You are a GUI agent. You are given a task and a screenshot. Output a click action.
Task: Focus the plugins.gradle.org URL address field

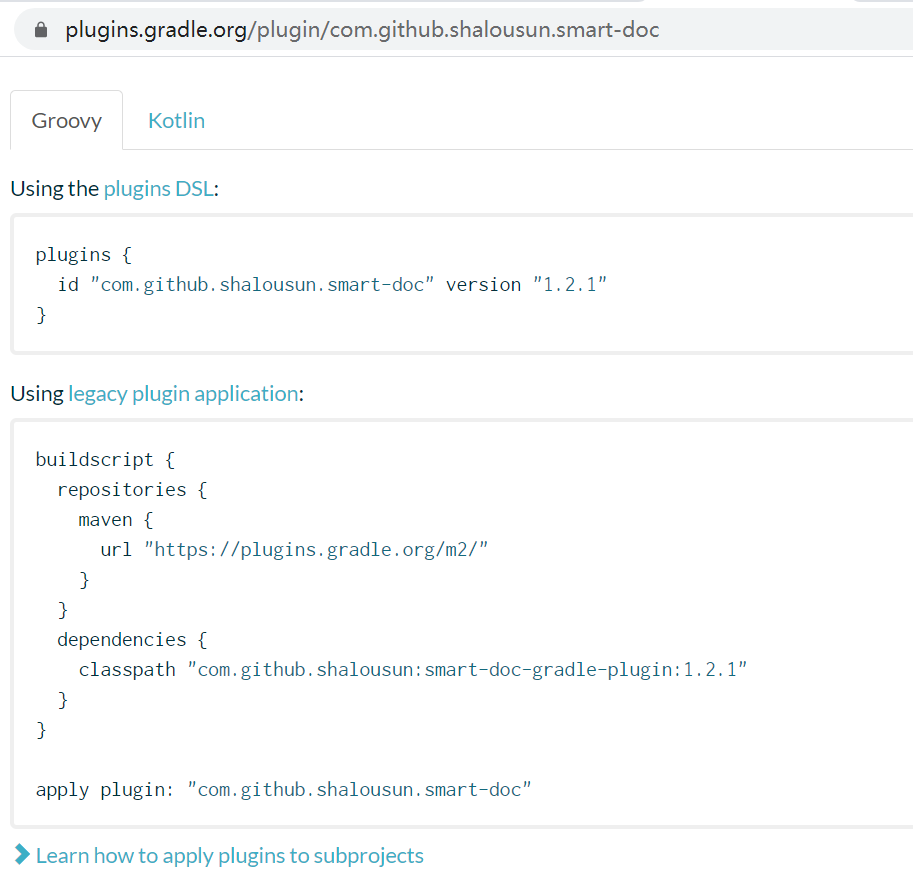pos(362,30)
